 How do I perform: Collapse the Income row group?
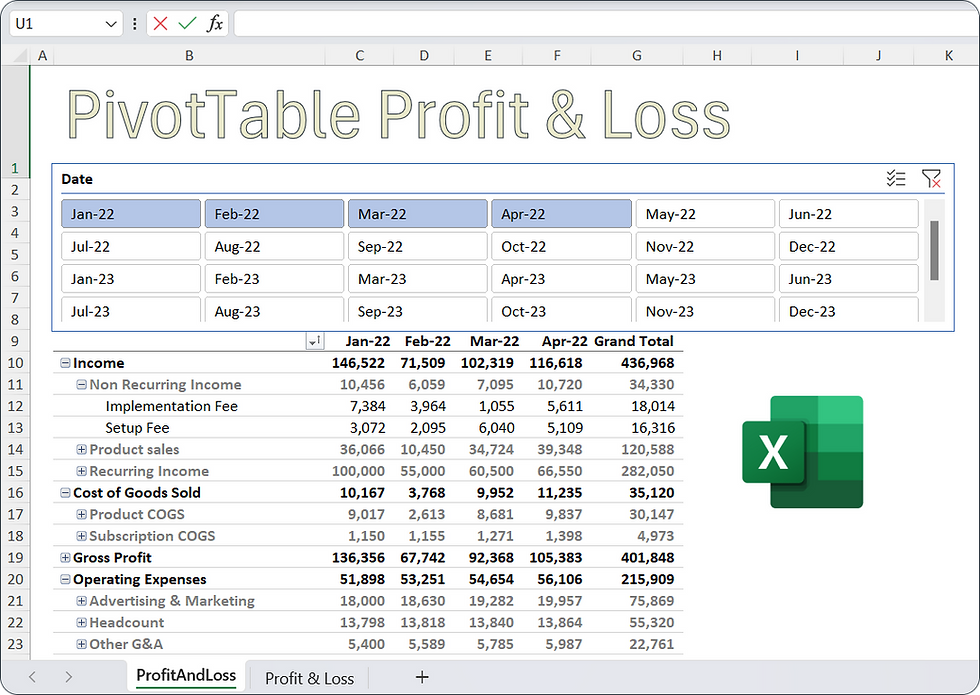click(64, 363)
